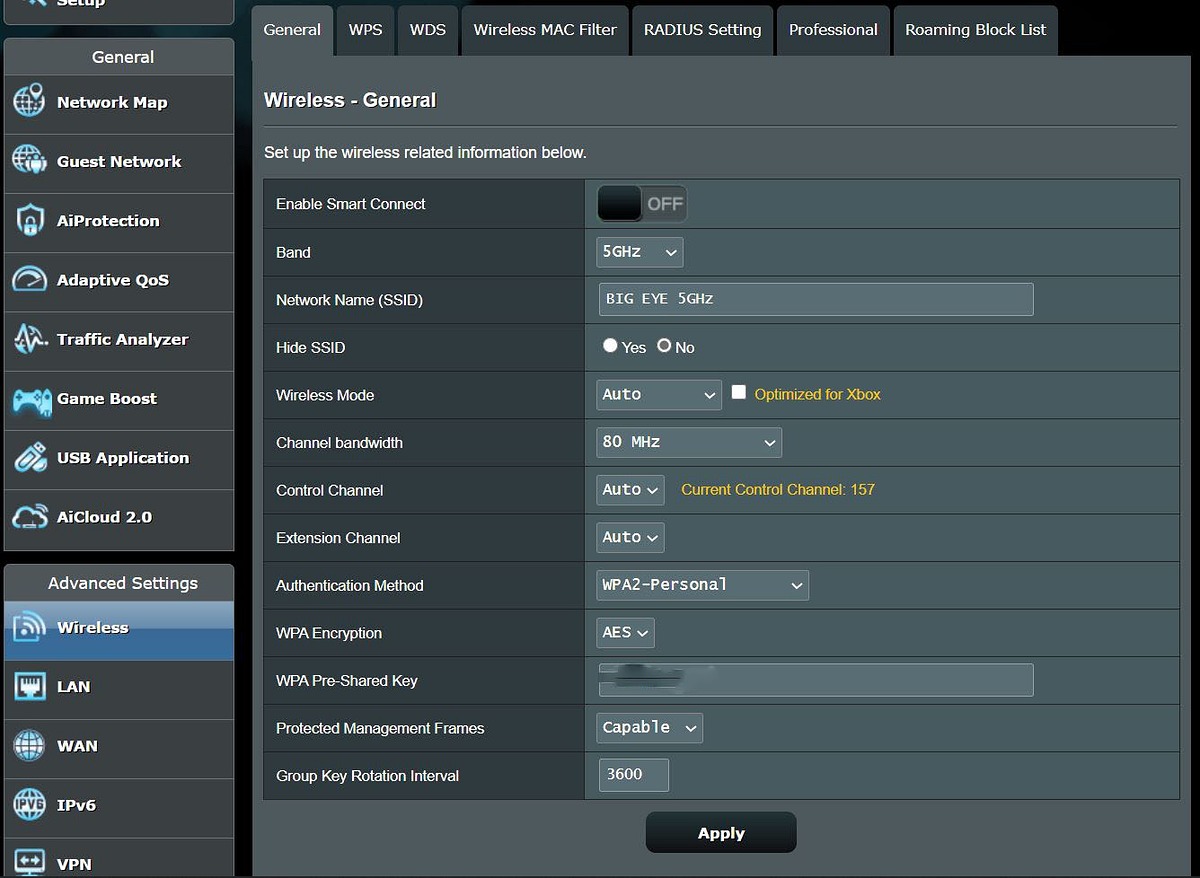The image size is (1200, 878).
Task: Open the Authentication Method dropdown
Action: (702, 585)
